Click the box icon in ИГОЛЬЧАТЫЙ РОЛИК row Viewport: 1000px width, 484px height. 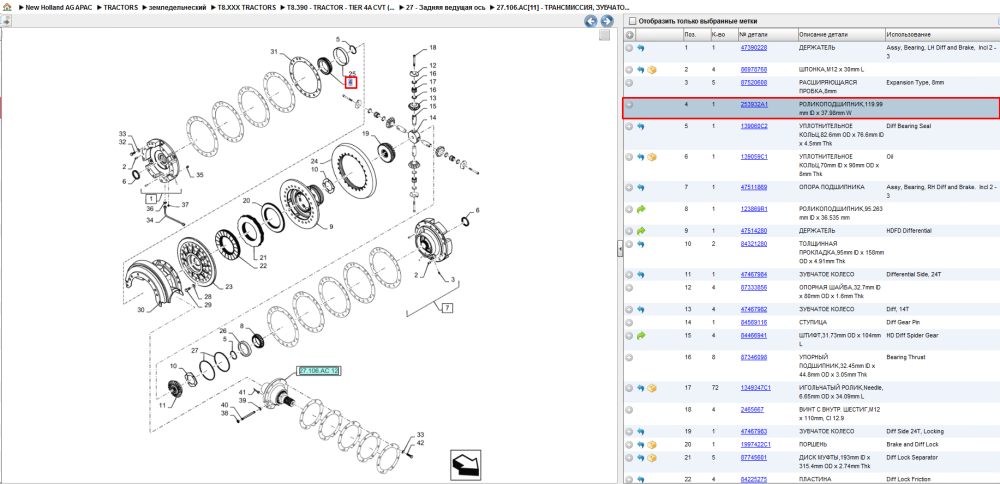[x=652, y=388]
